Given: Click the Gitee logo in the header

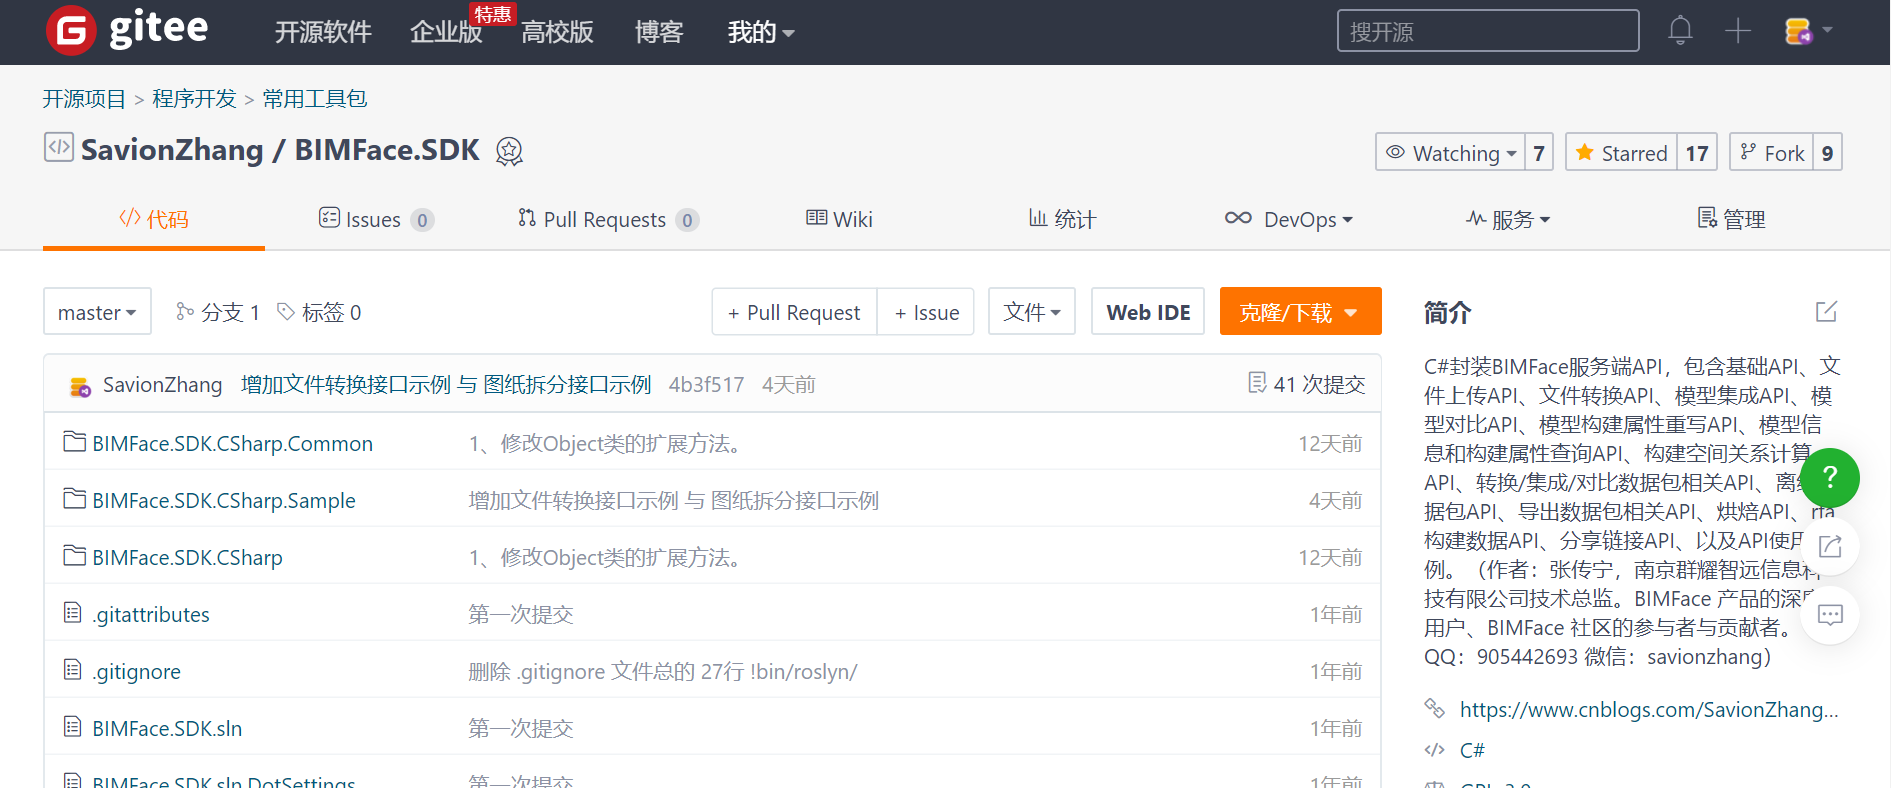Looking at the screenshot, I should click(x=127, y=30).
